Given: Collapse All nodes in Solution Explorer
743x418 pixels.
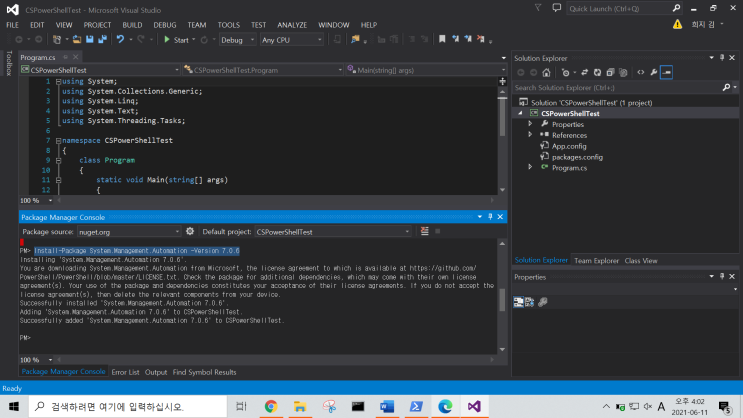Looking at the screenshot, I should 610,73.
